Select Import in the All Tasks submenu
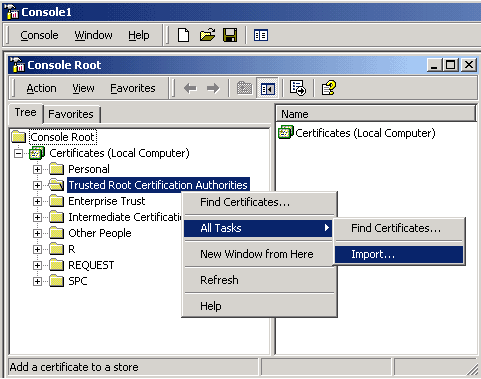481x379 pixels. [x=399, y=254]
